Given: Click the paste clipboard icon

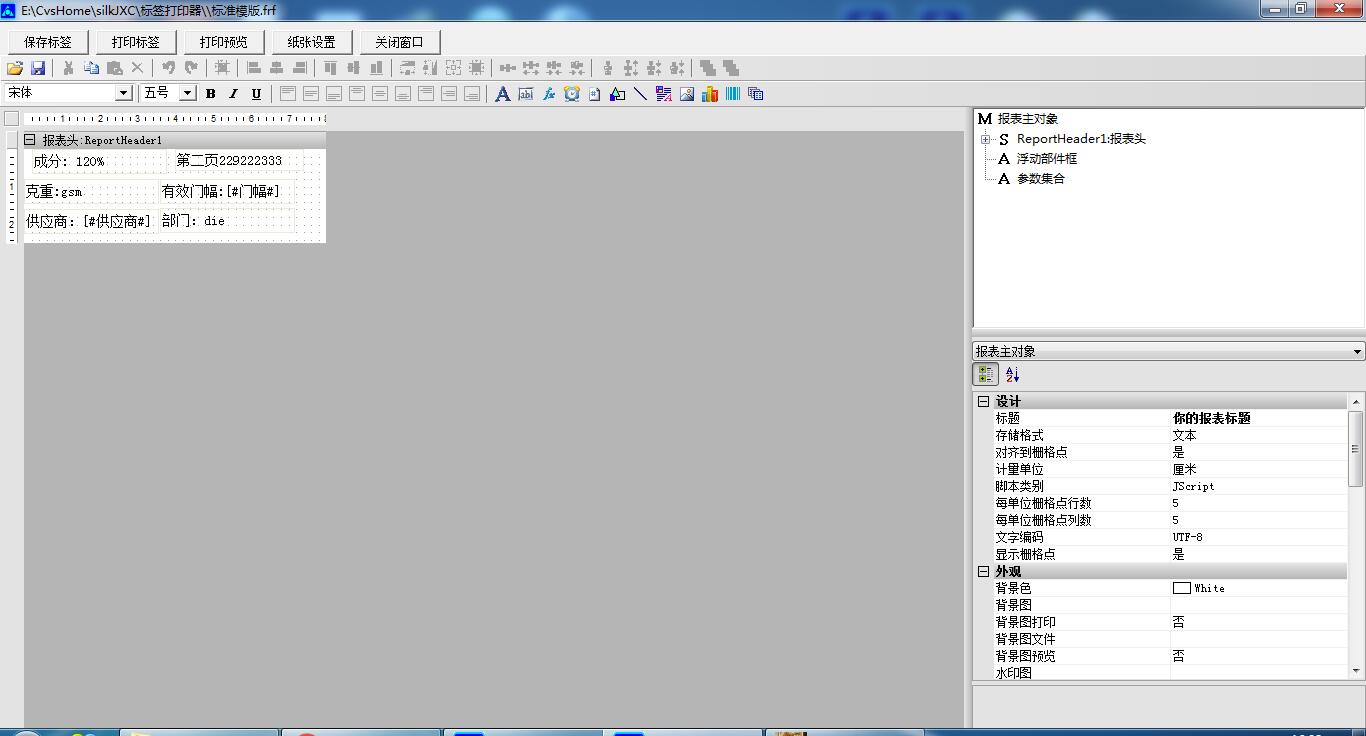Looking at the screenshot, I should click(x=115, y=68).
